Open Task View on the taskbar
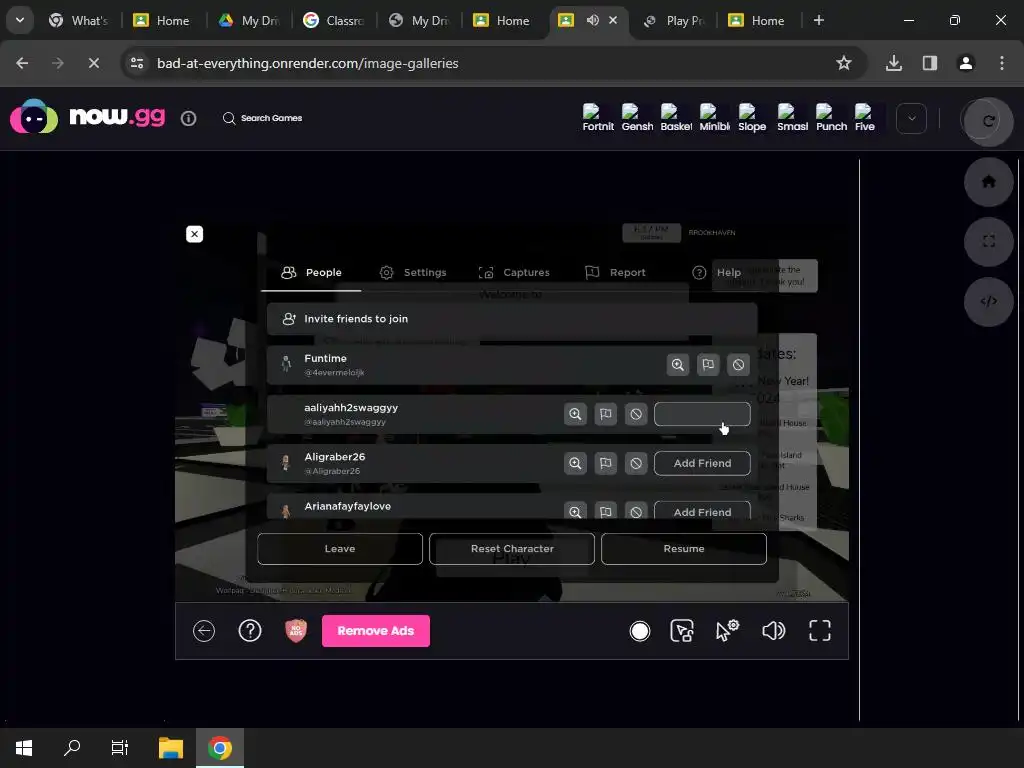Viewport: 1024px width, 768px height. click(120, 748)
